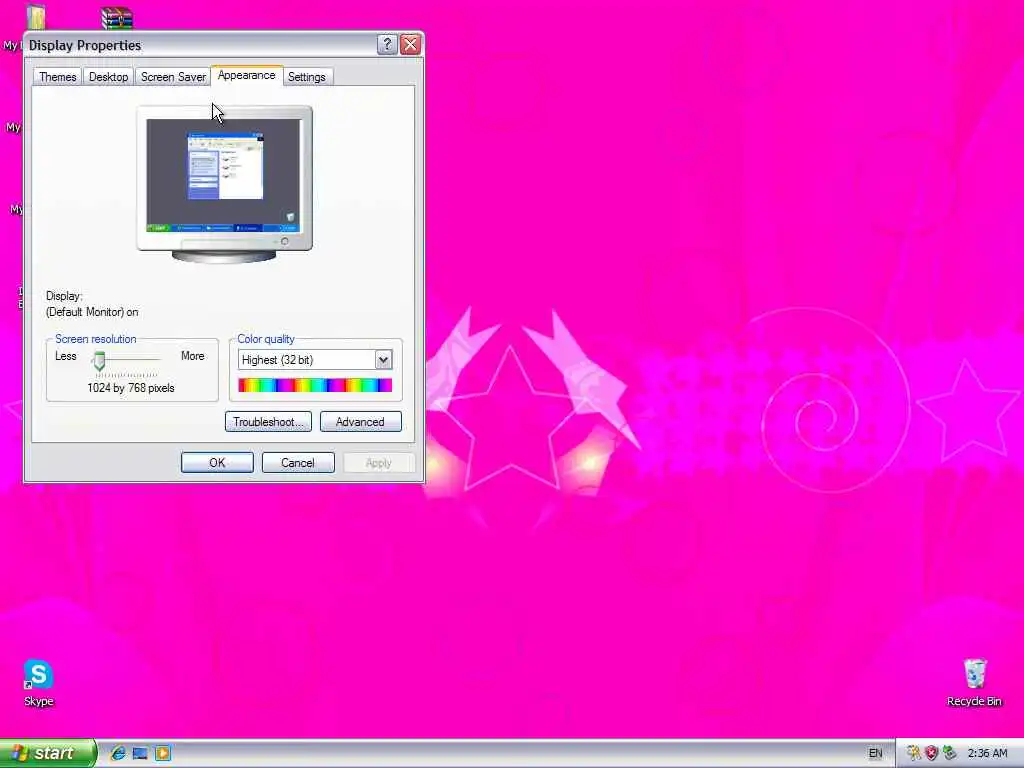Screen dimensions: 1024x768
Task: Click the Less label of resolution slider
Action: (x=65, y=356)
